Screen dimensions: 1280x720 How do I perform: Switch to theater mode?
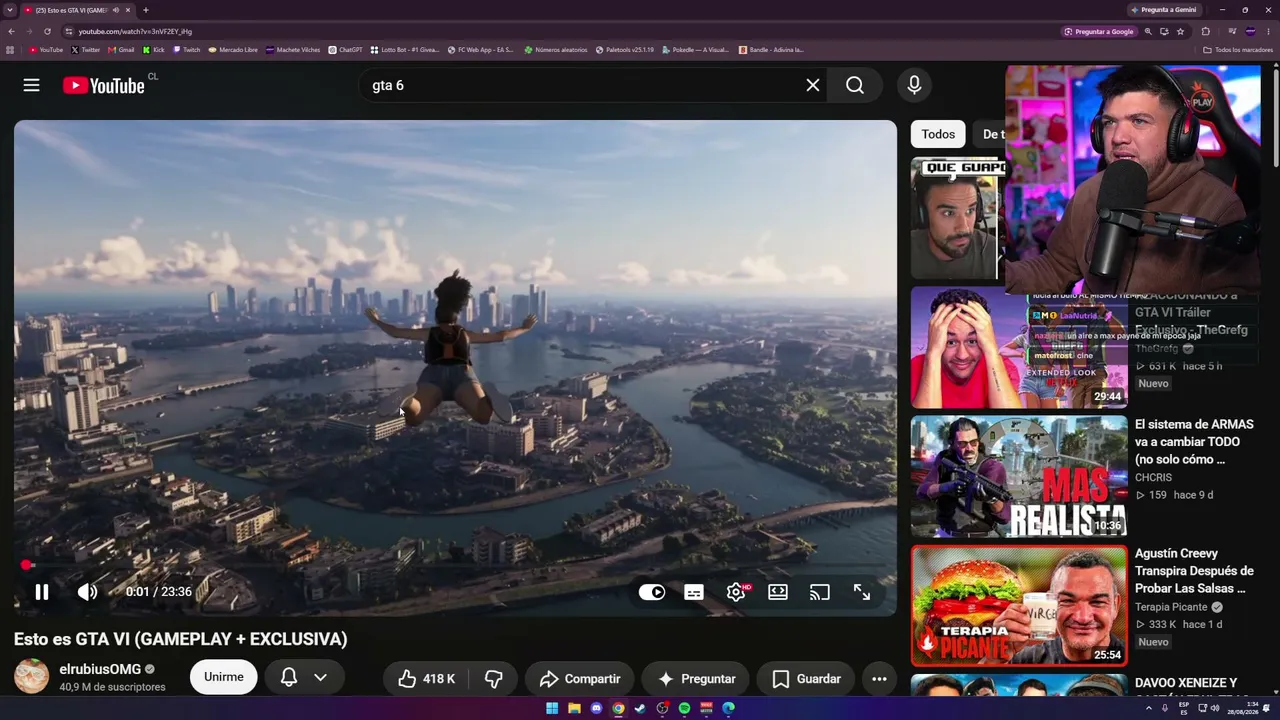[x=778, y=592]
